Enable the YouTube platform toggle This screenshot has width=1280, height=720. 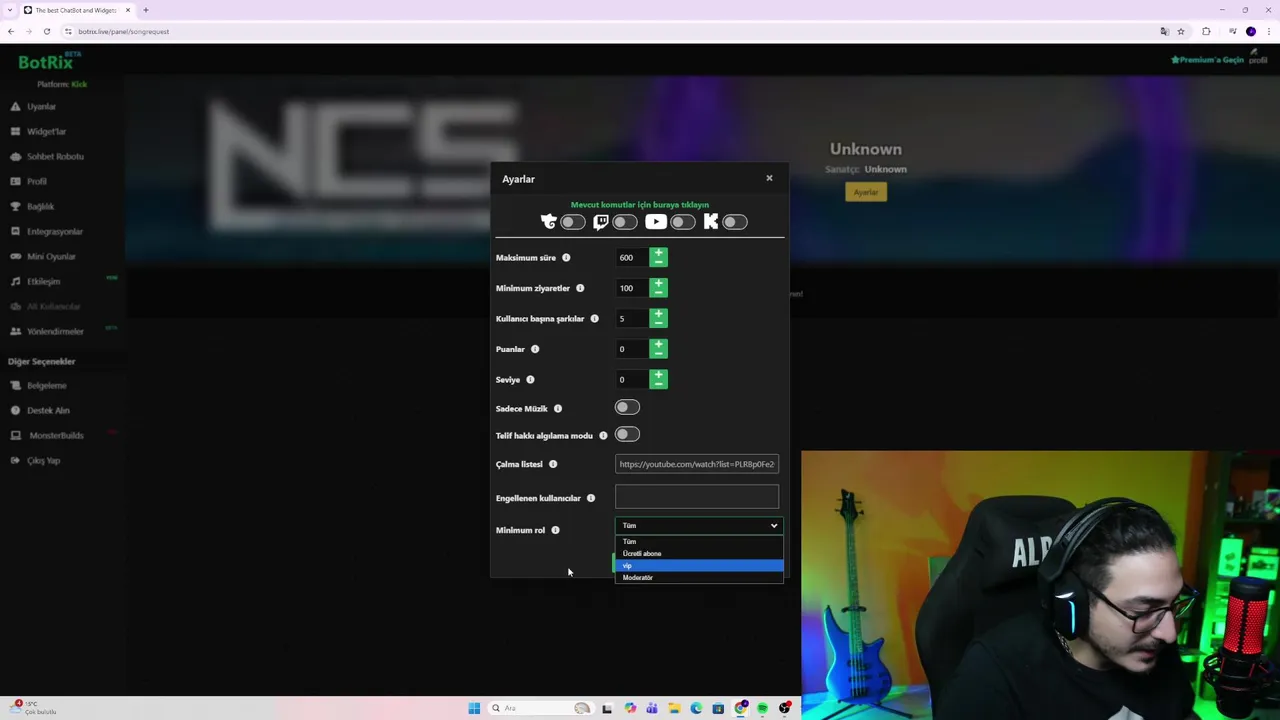(683, 222)
